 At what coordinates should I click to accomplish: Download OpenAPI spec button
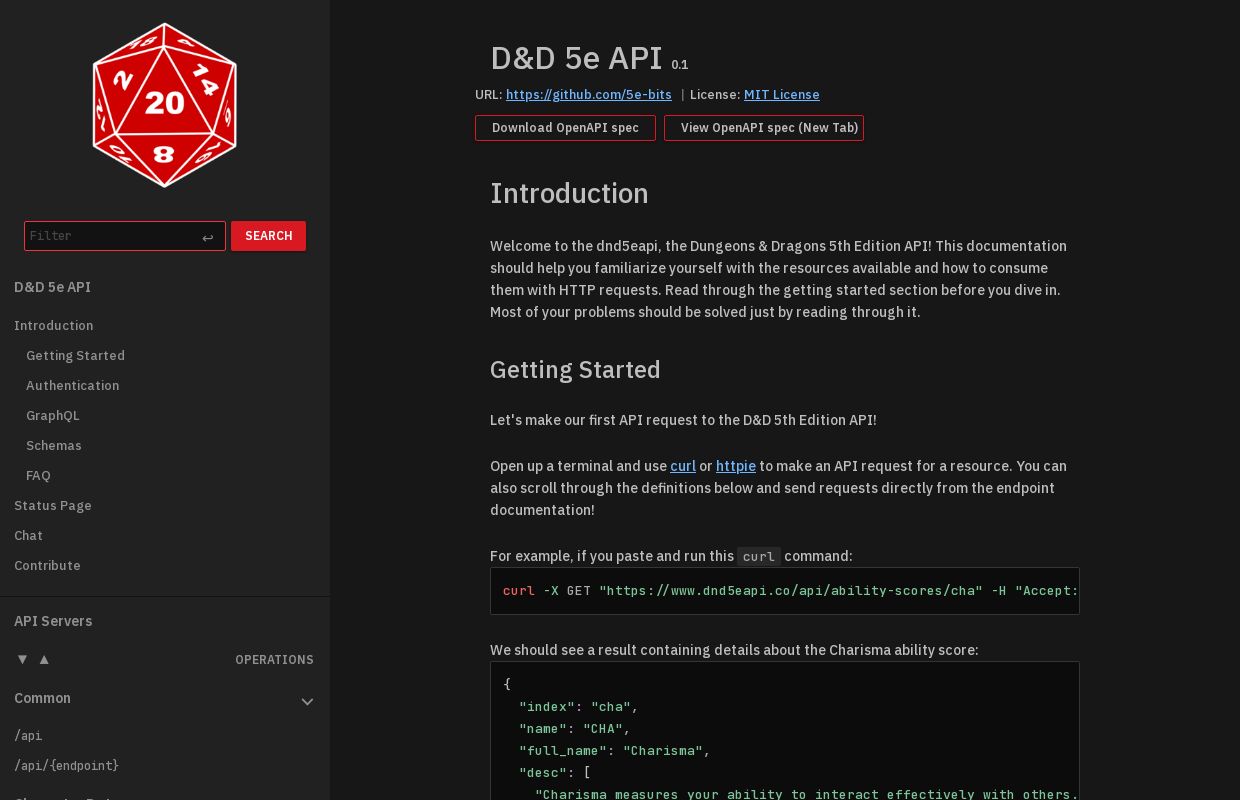(x=565, y=128)
